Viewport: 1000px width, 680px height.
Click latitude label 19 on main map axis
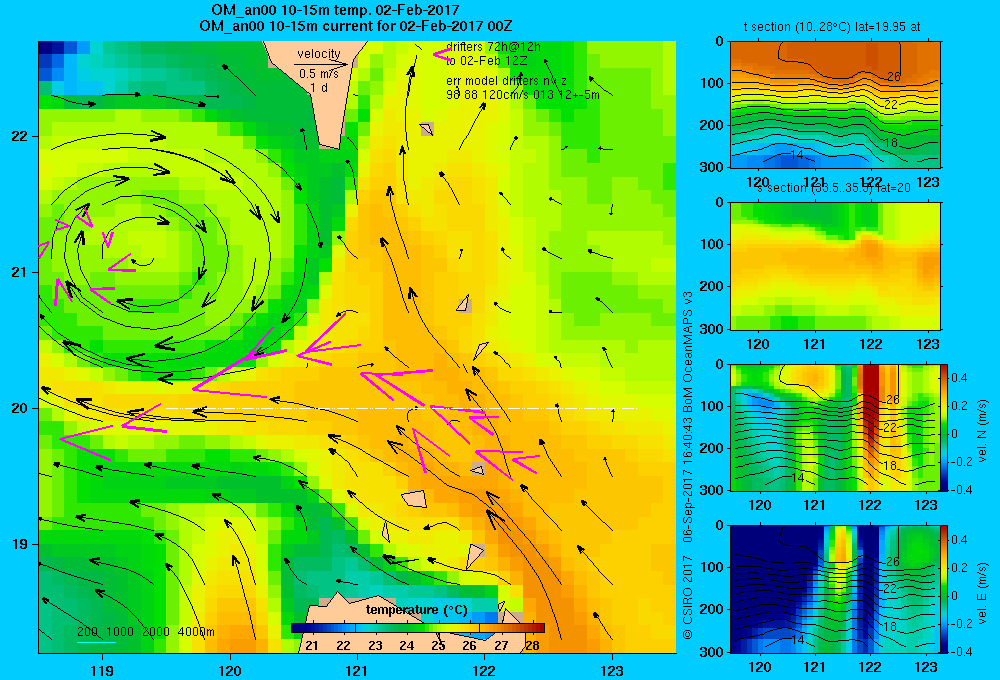[x=19, y=544]
